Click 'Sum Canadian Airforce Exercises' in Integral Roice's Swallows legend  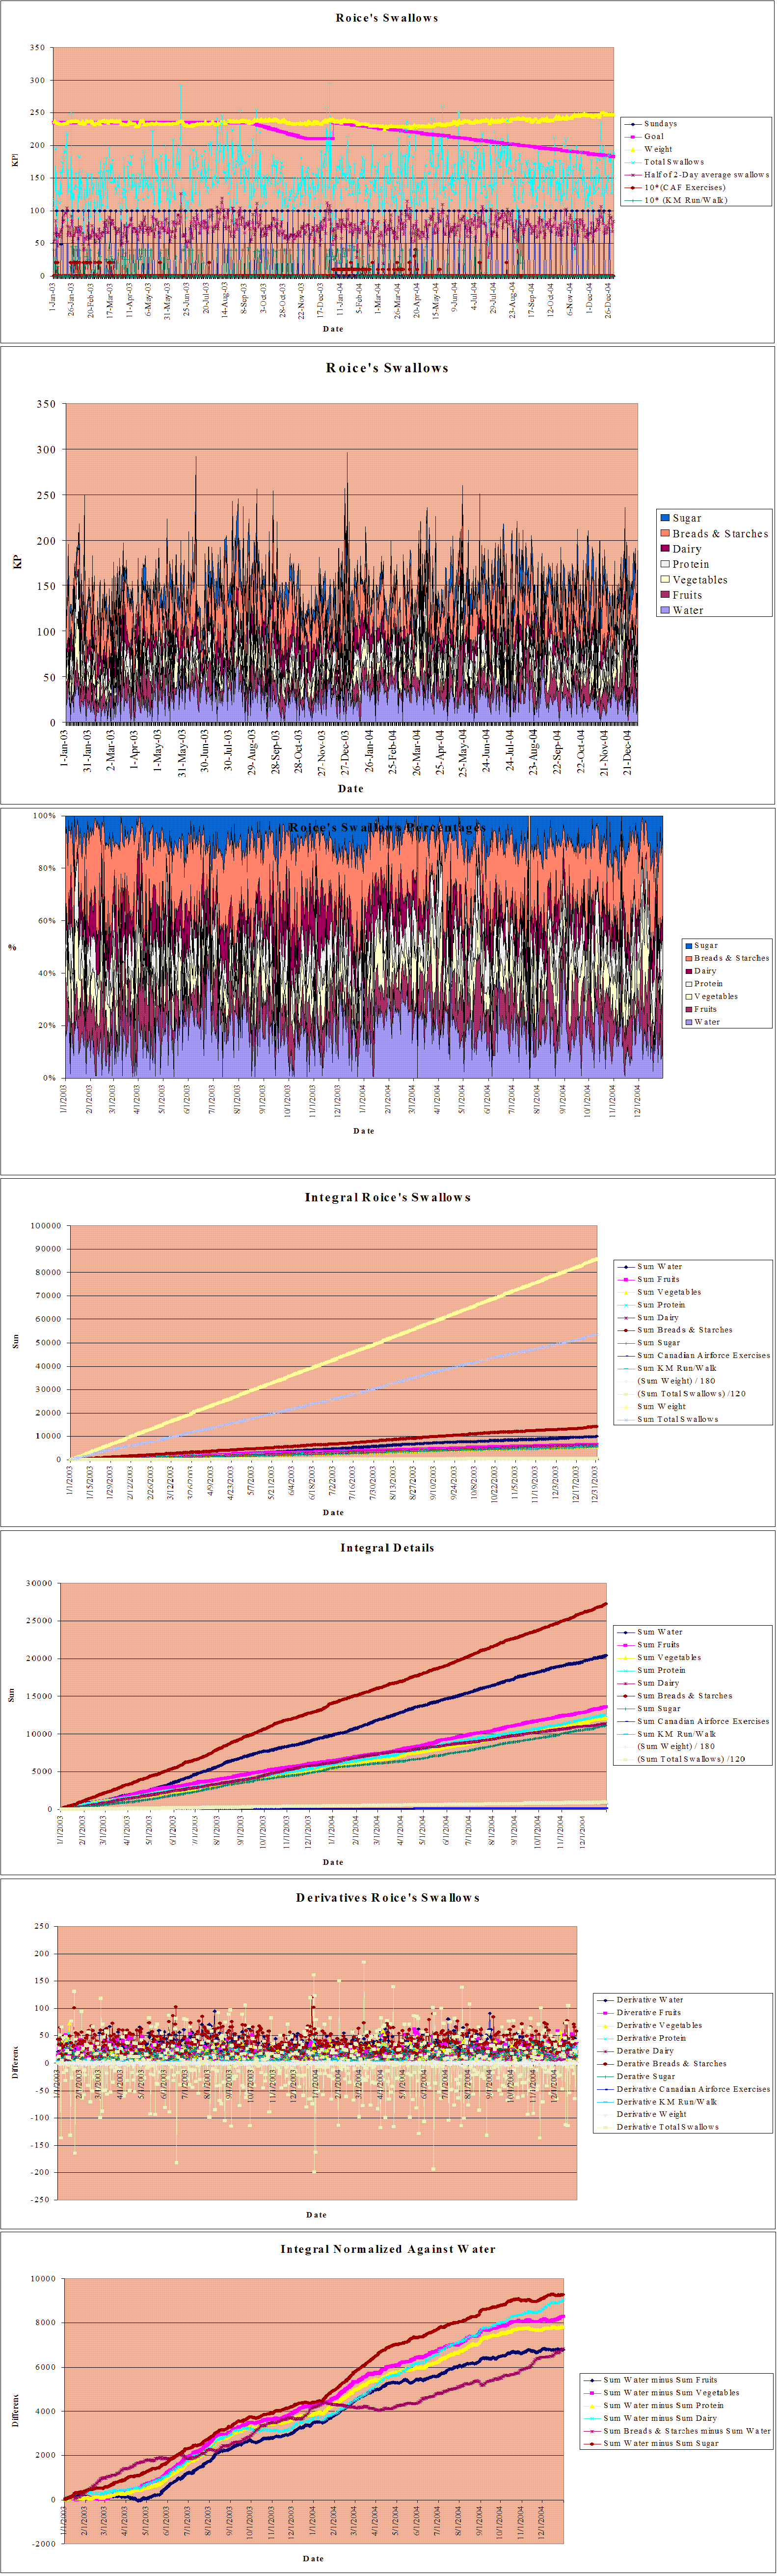(x=703, y=1356)
